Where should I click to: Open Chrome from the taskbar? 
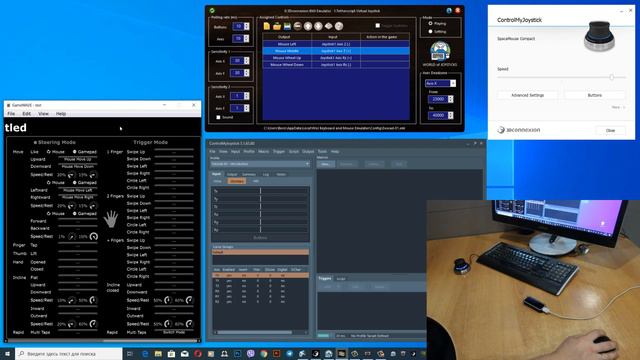click(x=264, y=353)
